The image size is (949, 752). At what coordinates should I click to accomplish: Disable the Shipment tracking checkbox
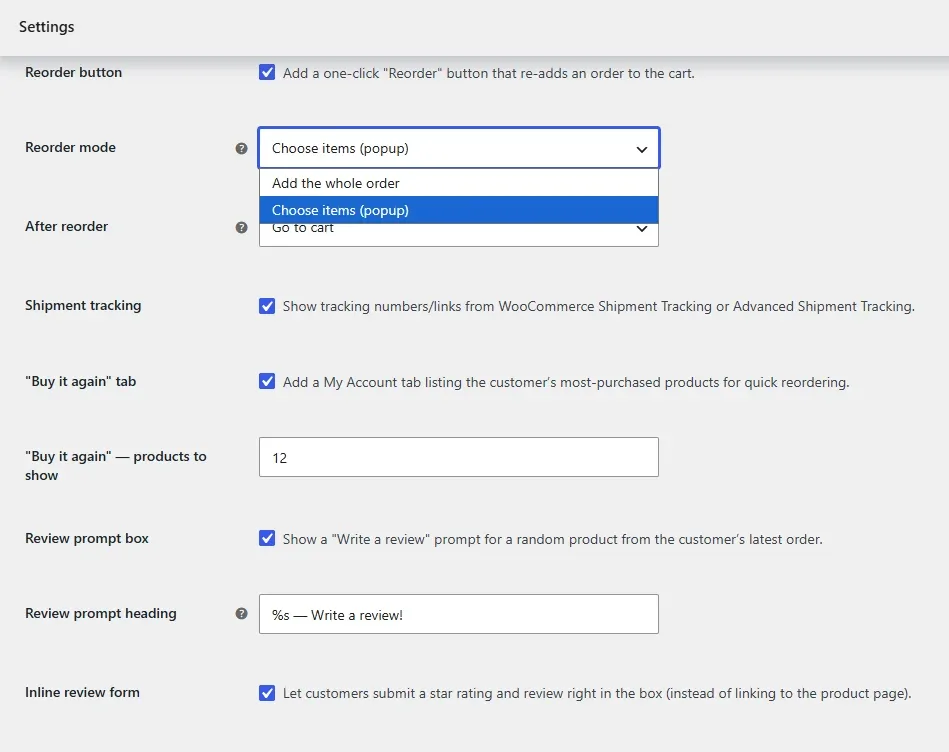tap(267, 306)
